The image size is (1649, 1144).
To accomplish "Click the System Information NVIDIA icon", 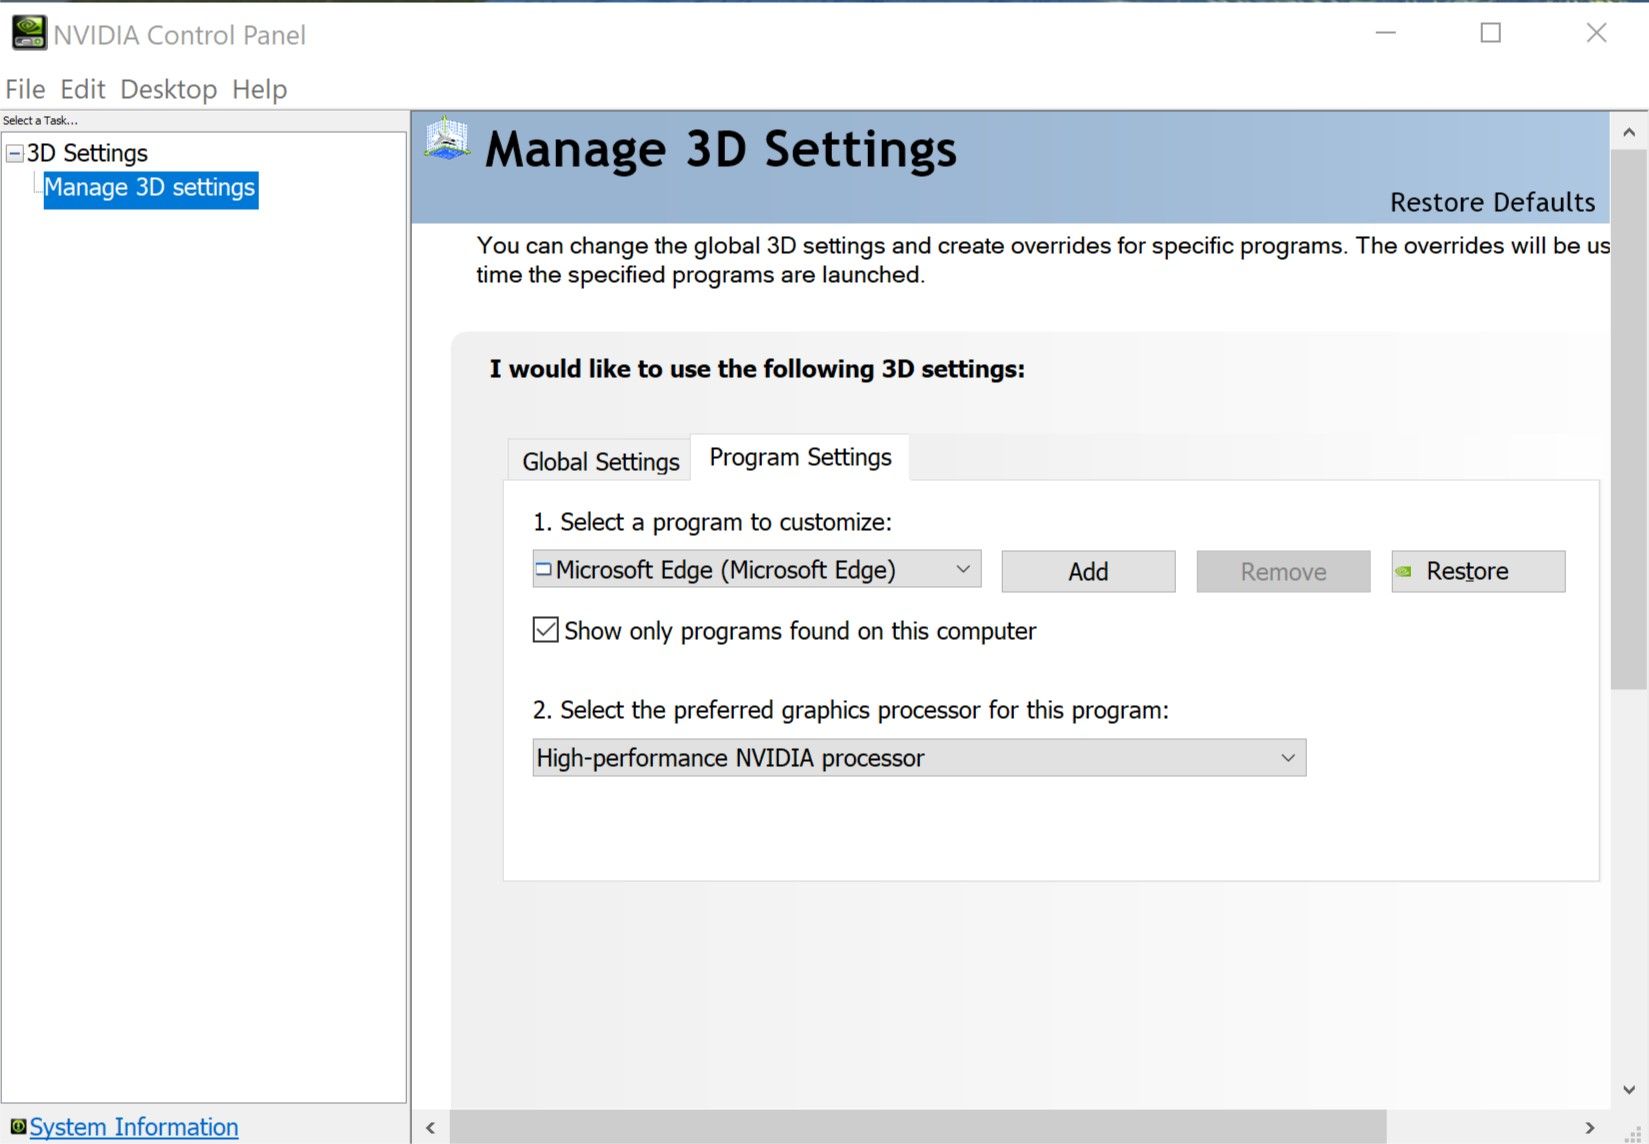I will tap(18, 1126).
